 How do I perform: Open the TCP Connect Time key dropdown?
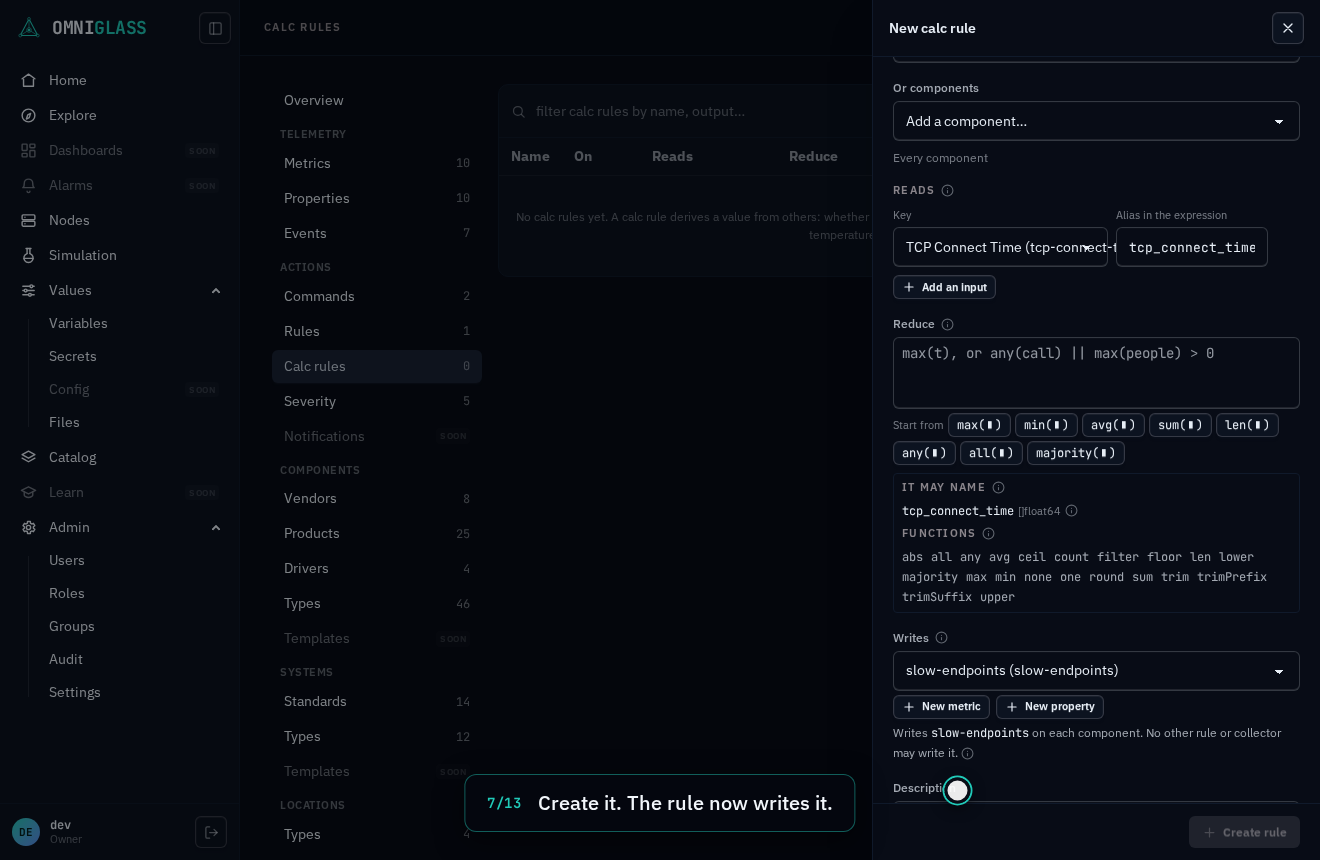click(x=1000, y=247)
